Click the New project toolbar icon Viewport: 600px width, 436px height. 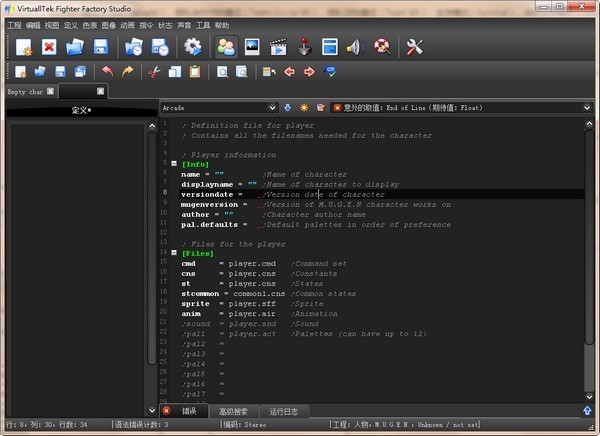click(23, 47)
